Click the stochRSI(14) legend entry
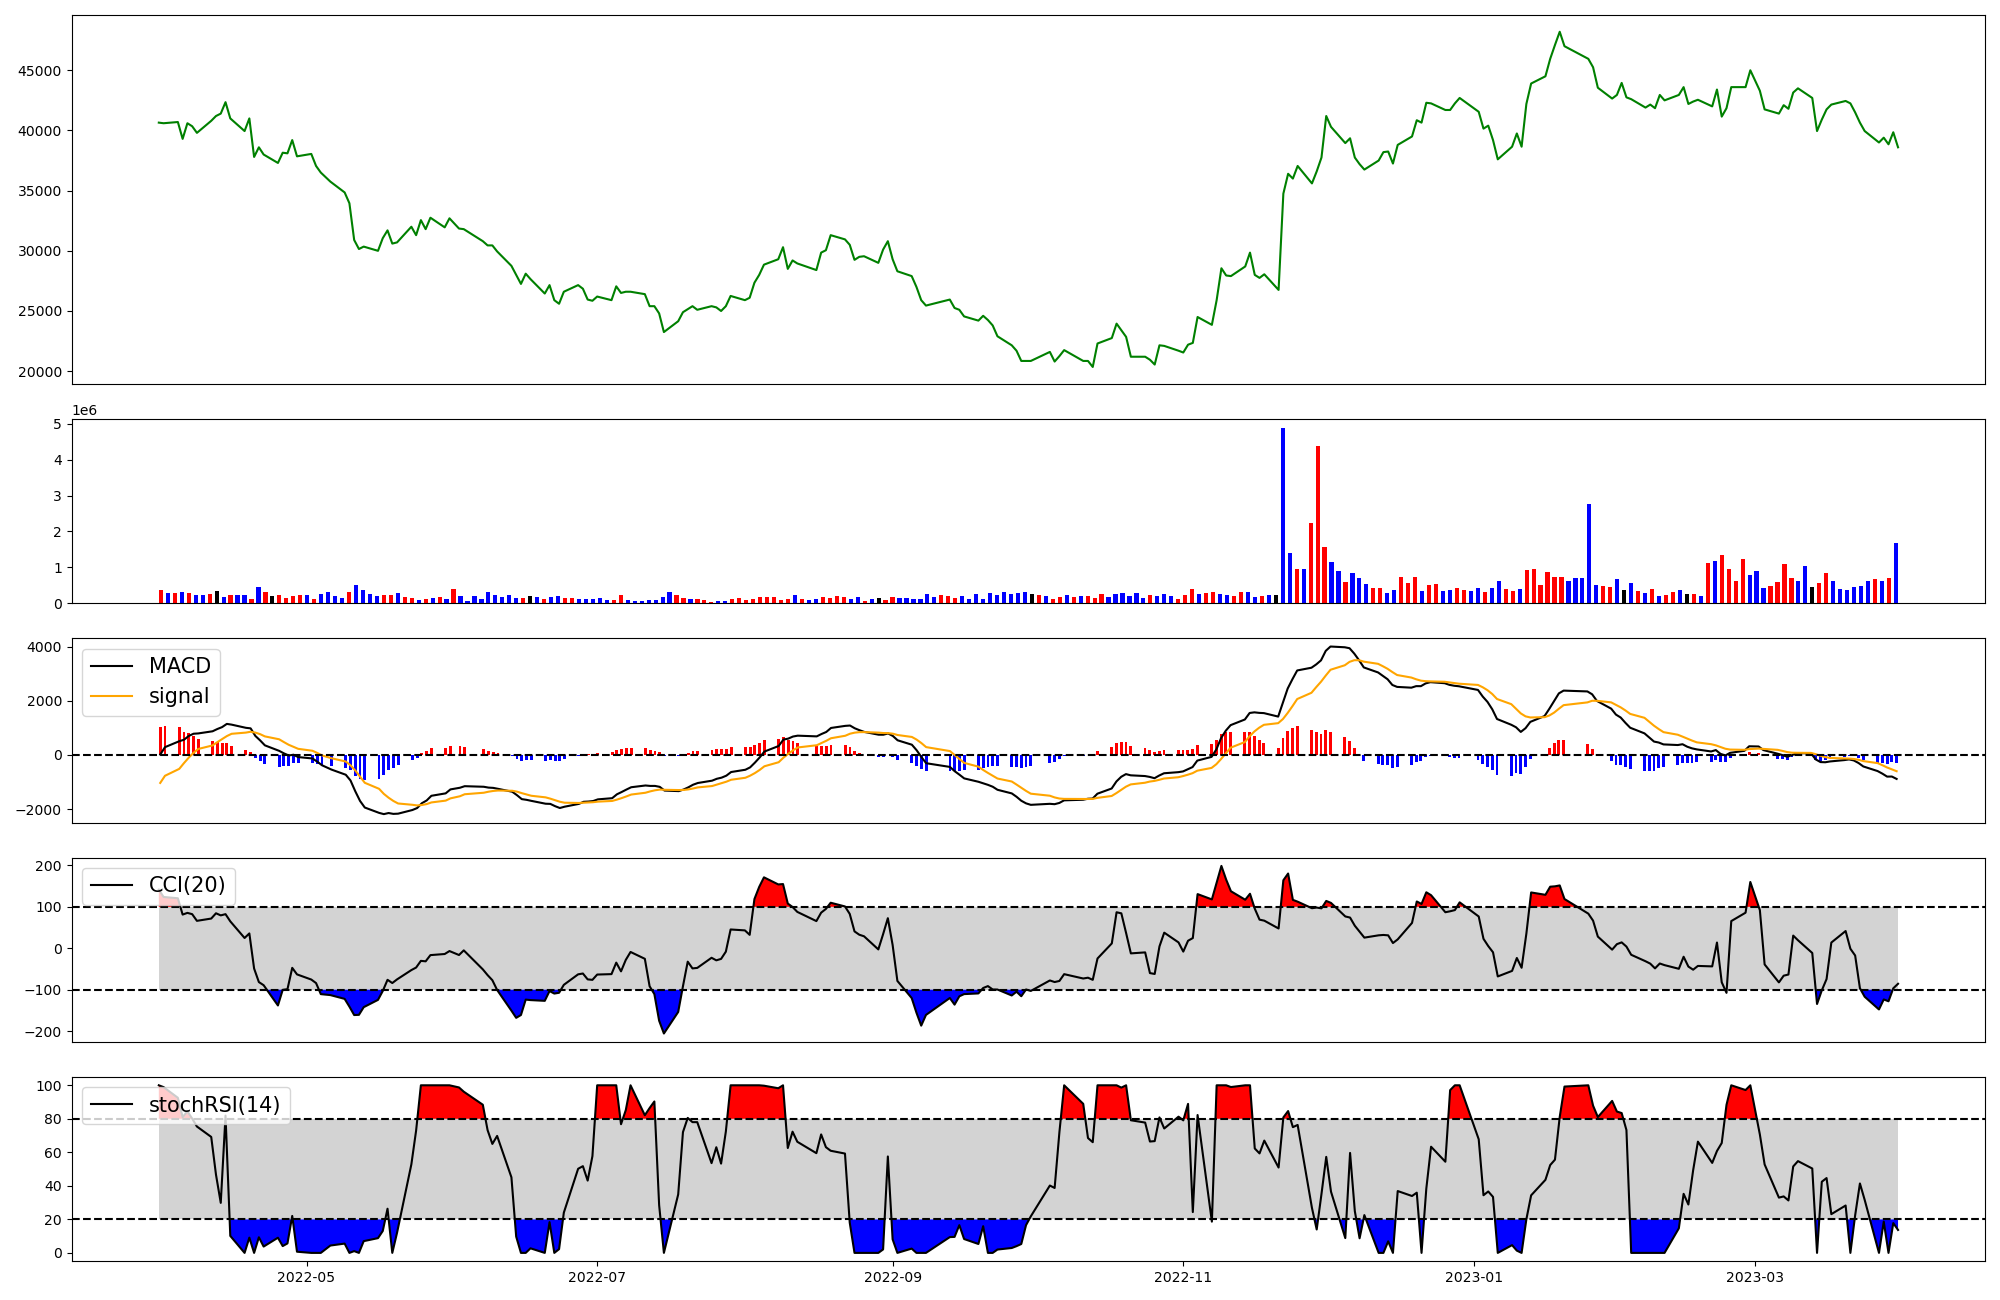Screen dimensions: 2000x1300 pos(214,1104)
